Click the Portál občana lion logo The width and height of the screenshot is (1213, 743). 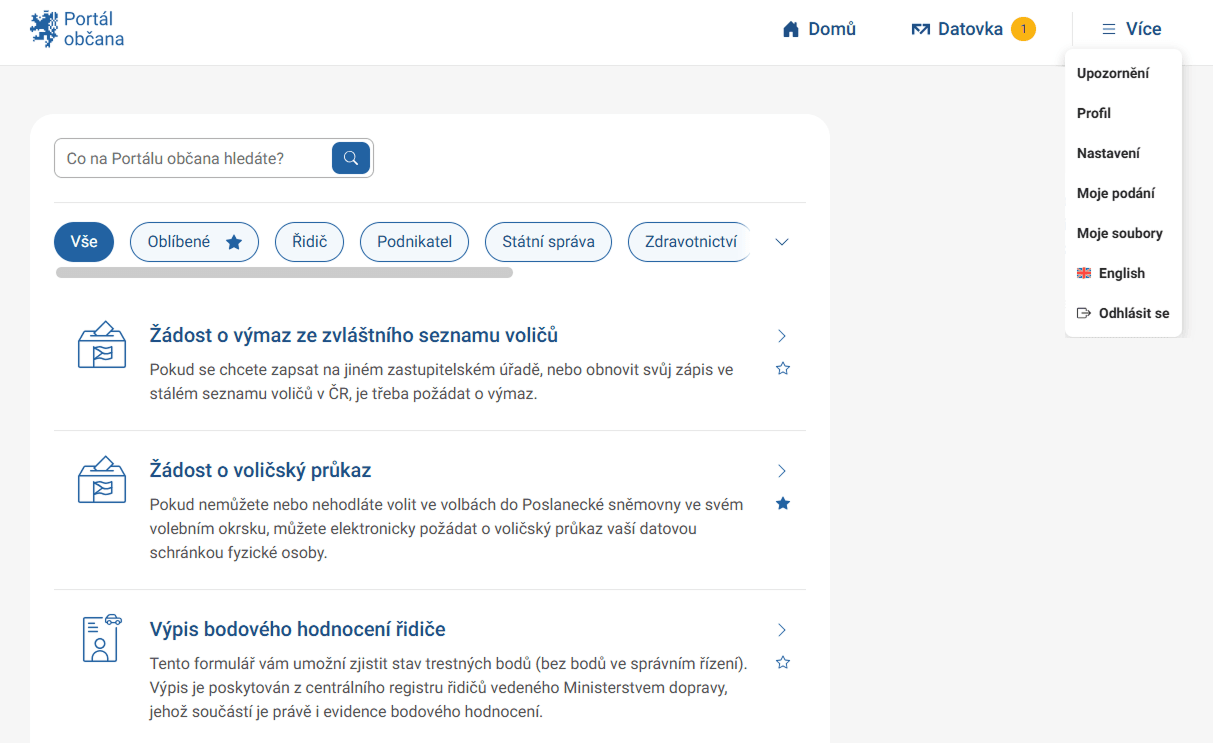click(42, 28)
